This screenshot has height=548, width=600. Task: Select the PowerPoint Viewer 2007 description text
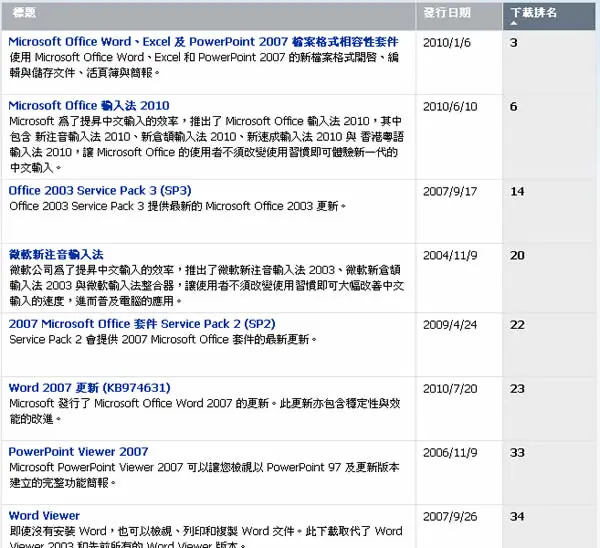pos(204,475)
